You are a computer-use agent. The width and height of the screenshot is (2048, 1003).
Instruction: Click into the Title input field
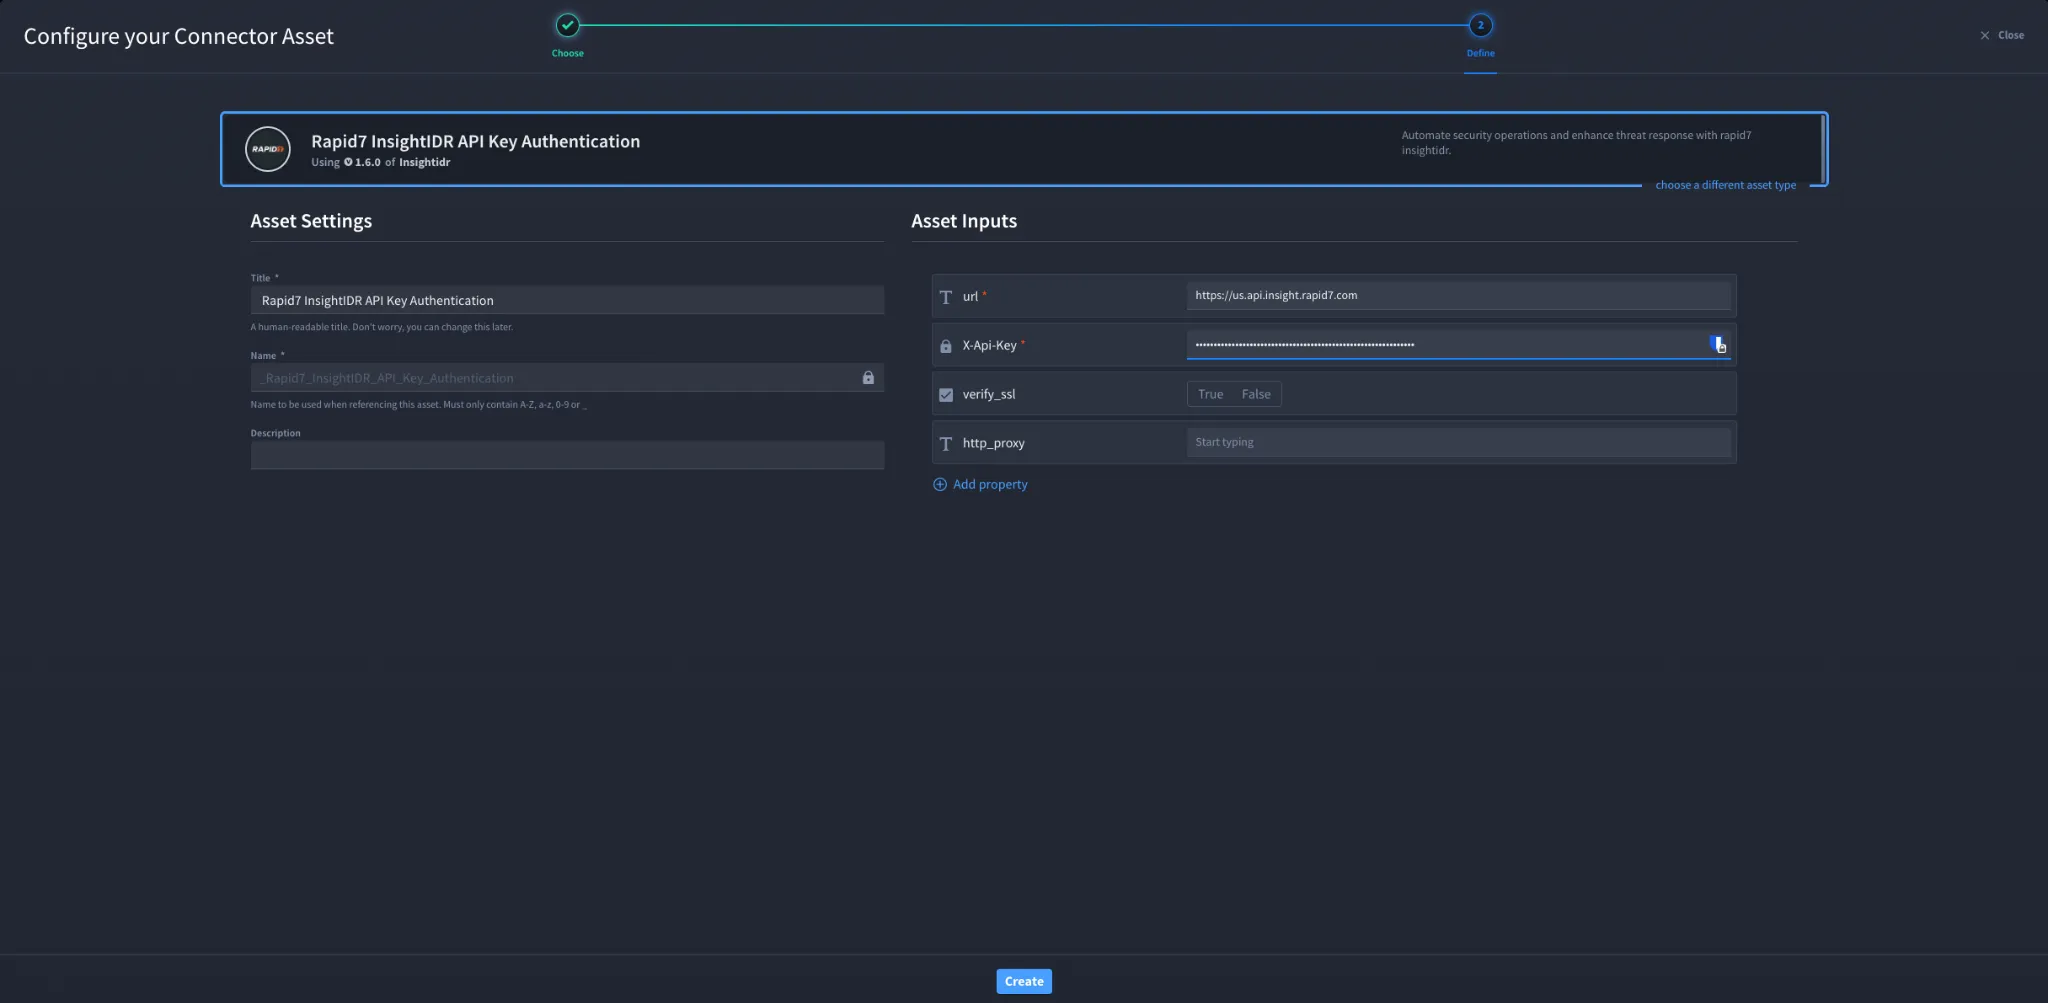click(x=567, y=300)
